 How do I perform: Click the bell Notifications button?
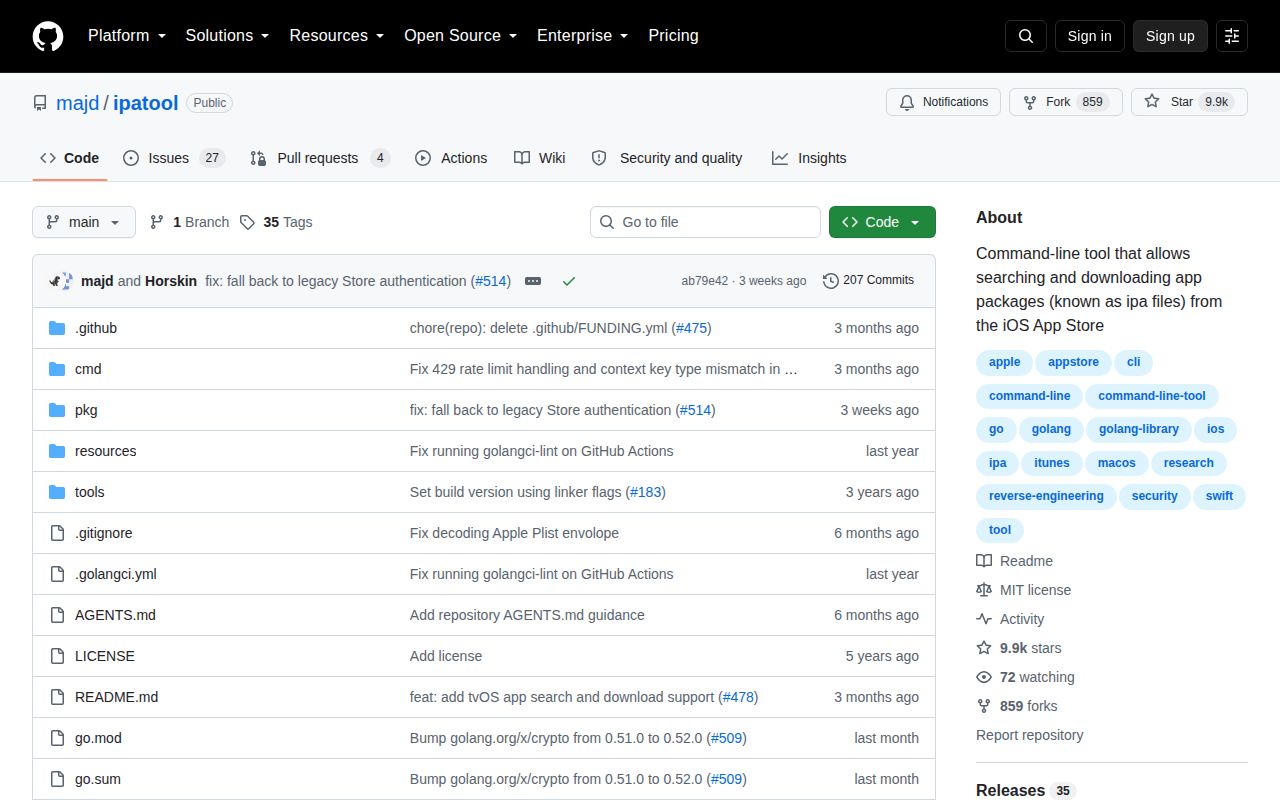click(943, 102)
